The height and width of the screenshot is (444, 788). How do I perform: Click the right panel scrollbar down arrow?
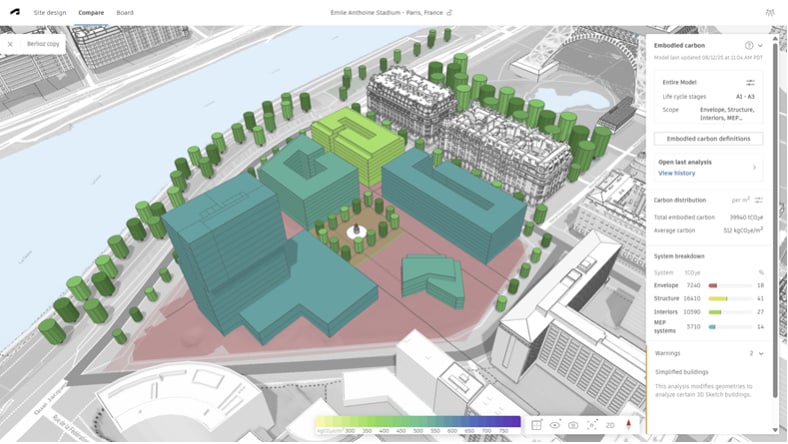pos(775,430)
